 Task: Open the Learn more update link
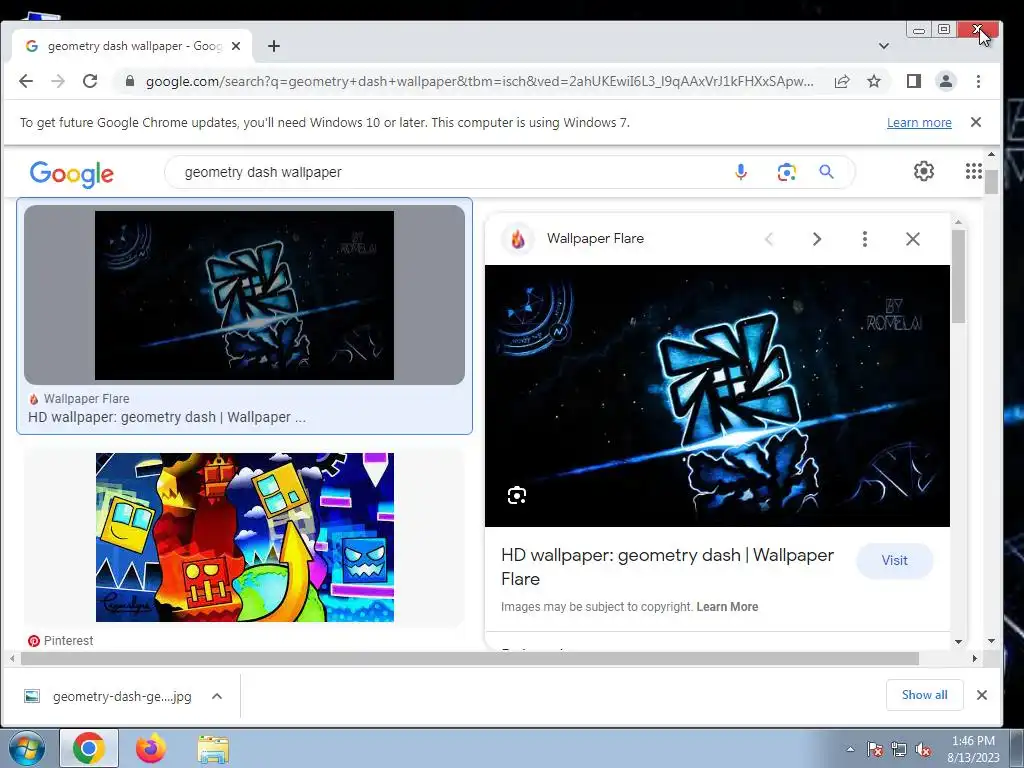pos(919,123)
